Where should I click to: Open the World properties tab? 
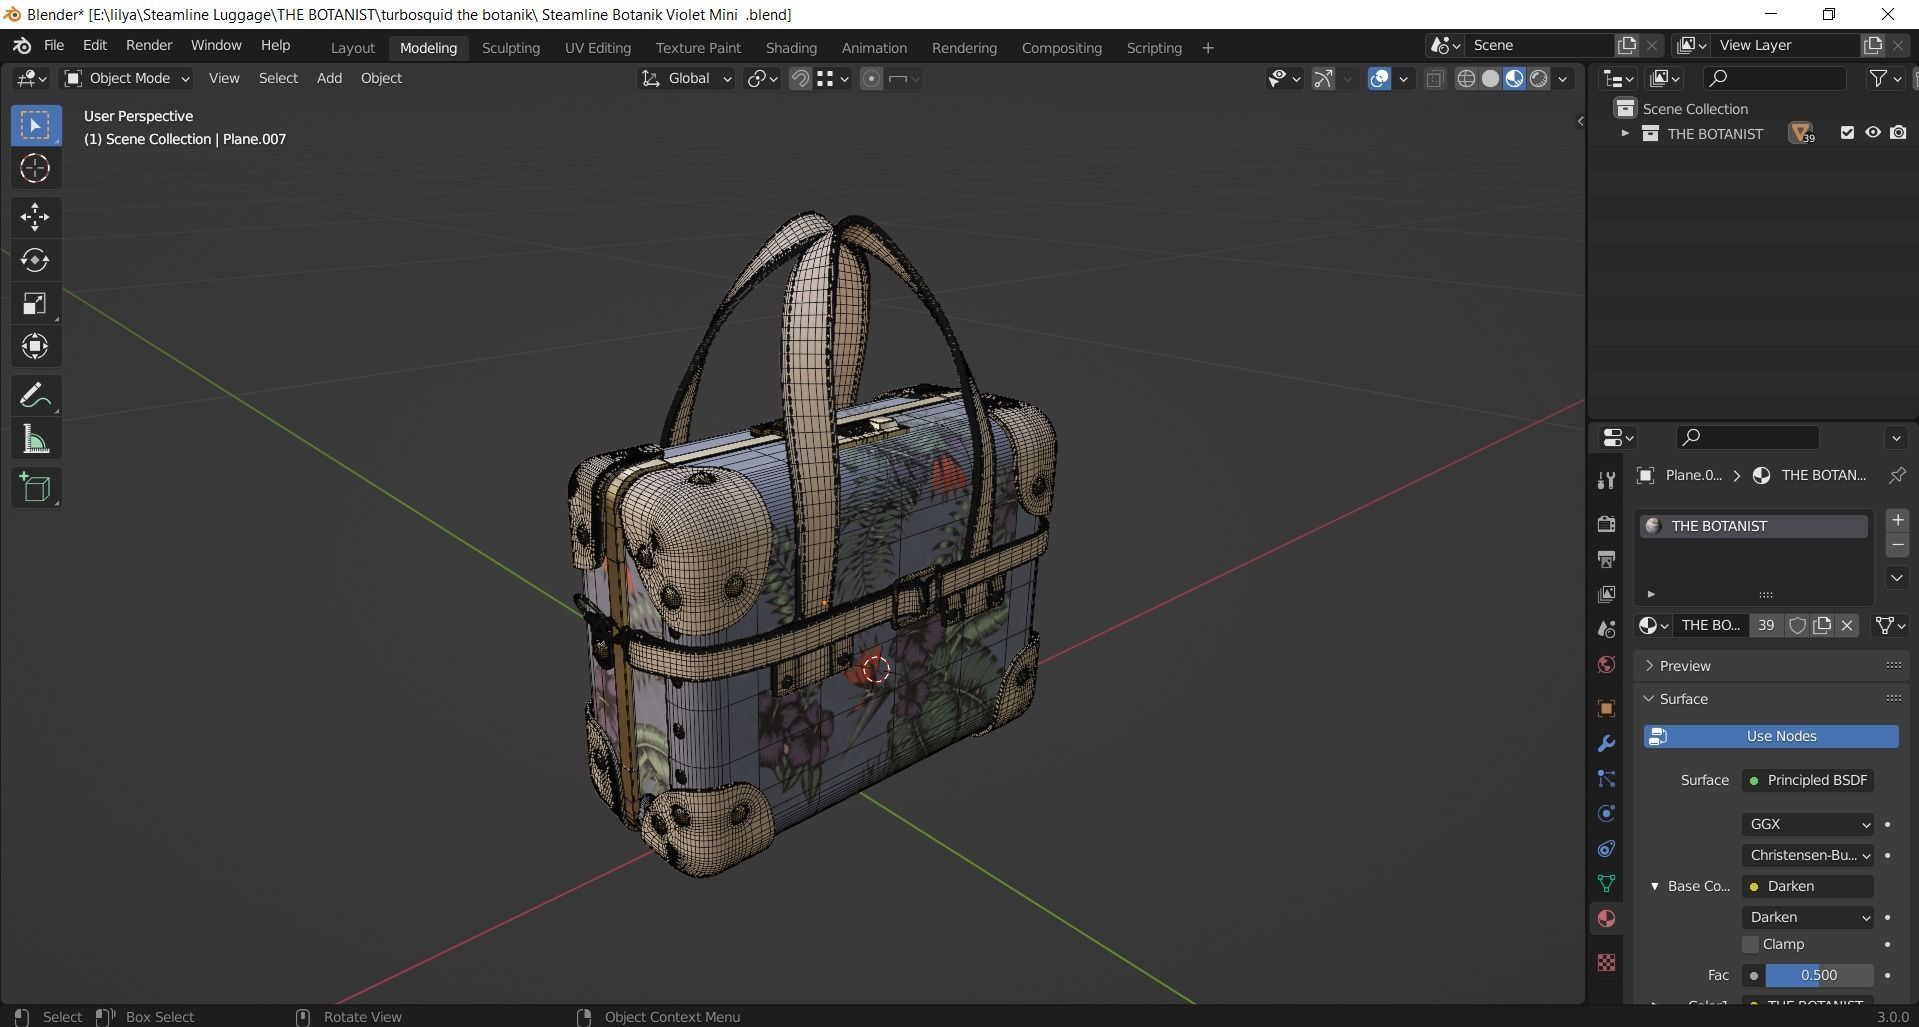point(1606,665)
